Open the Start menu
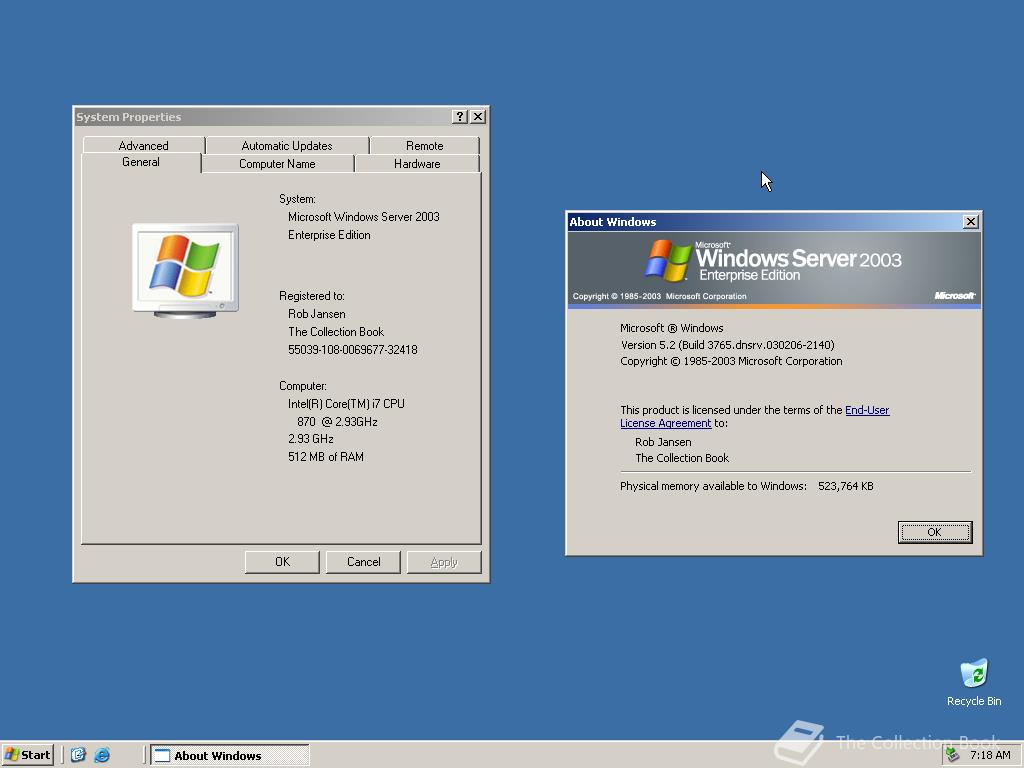This screenshot has width=1024, height=768. (x=27, y=755)
